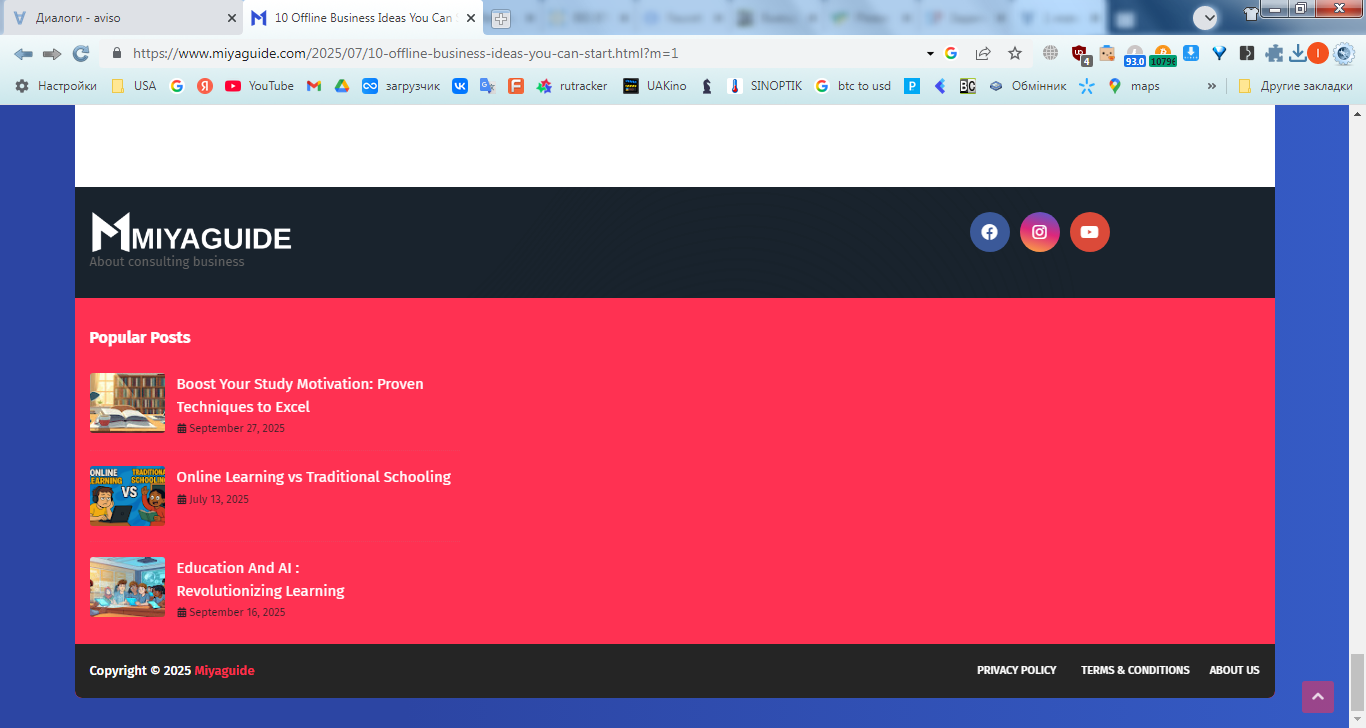Open the Instagram social icon
Viewport: 1366px width, 728px height.
(x=1039, y=232)
